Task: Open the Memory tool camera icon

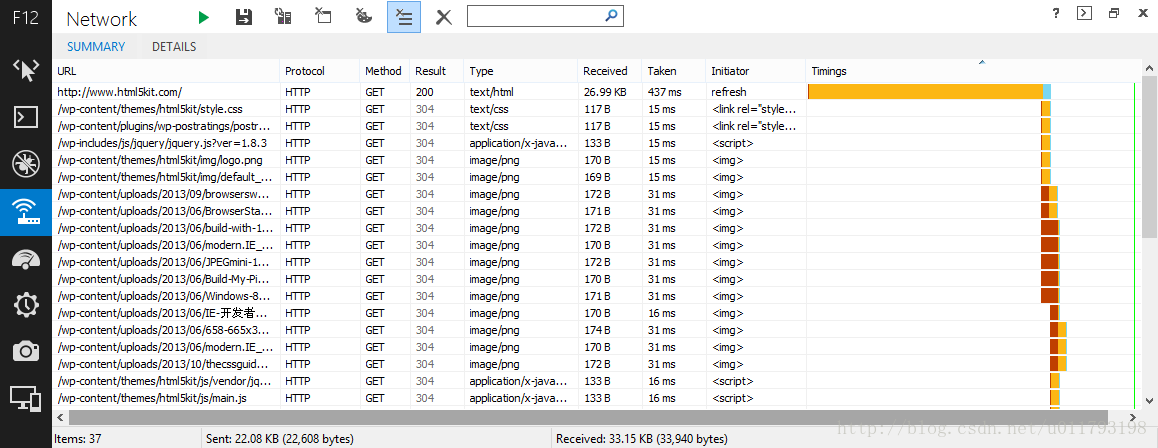Action: tap(26, 351)
